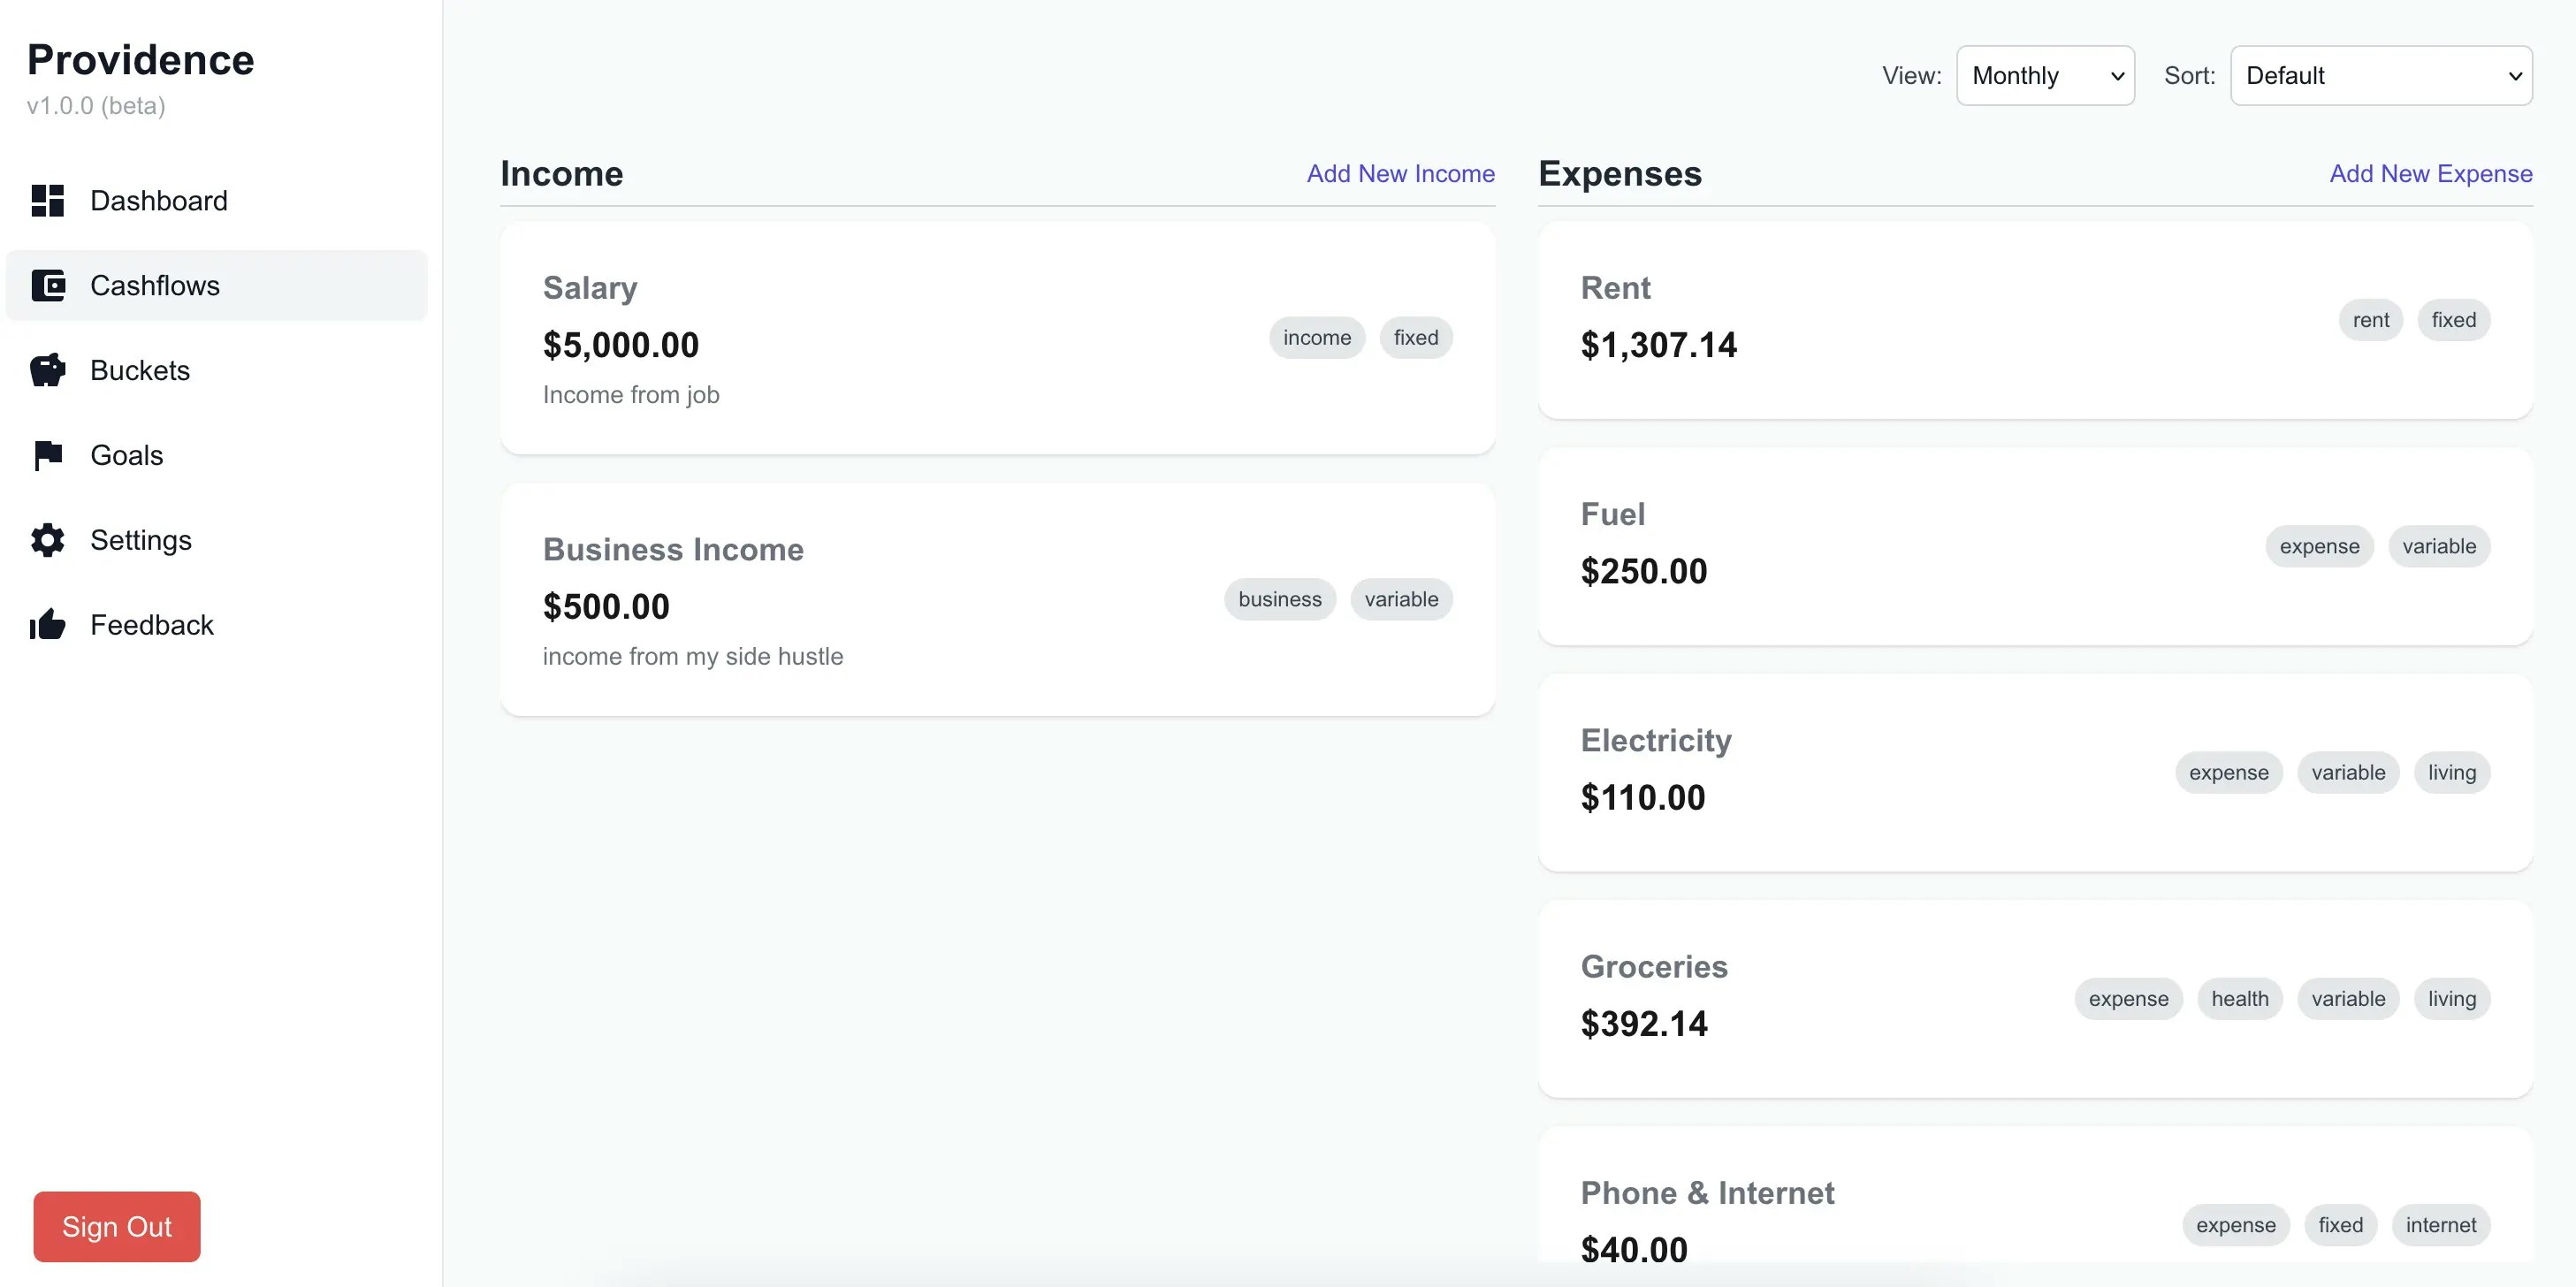Click Add New Expense link
Screen dimensions: 2576x1287
(x=2430, y=174)
